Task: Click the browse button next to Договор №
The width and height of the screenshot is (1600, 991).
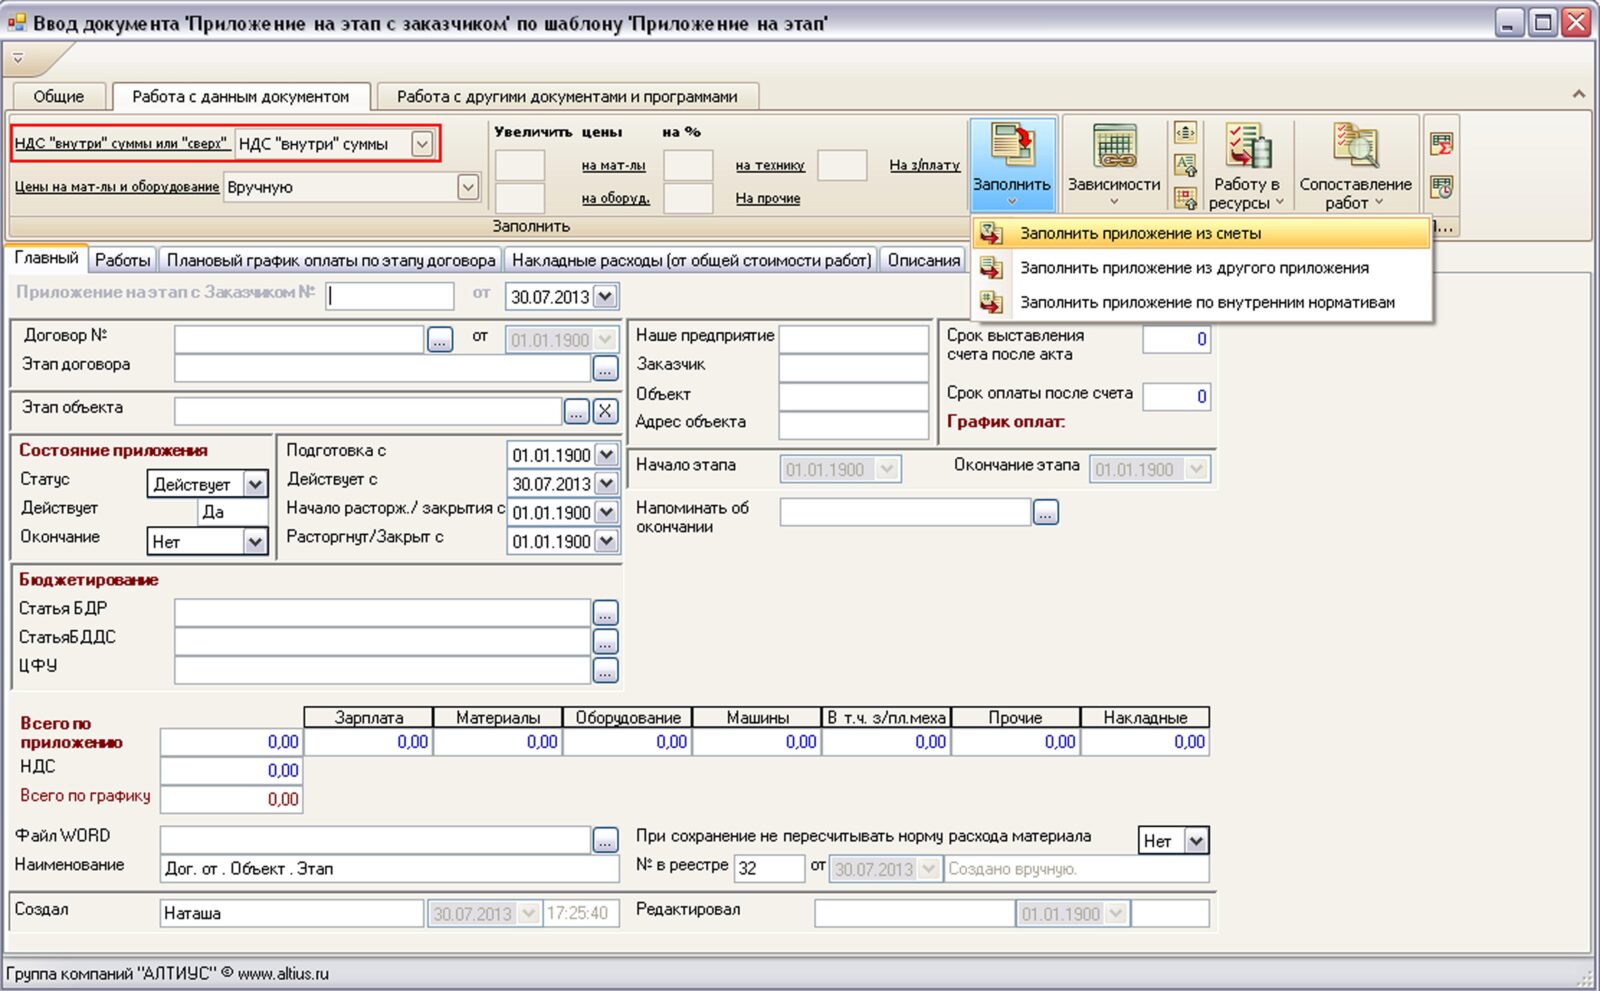Action: coord(439,340)
